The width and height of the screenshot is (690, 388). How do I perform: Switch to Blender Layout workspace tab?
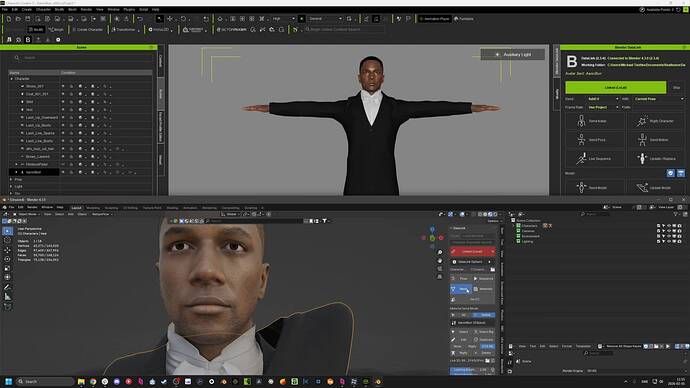(x=77, y=208)
